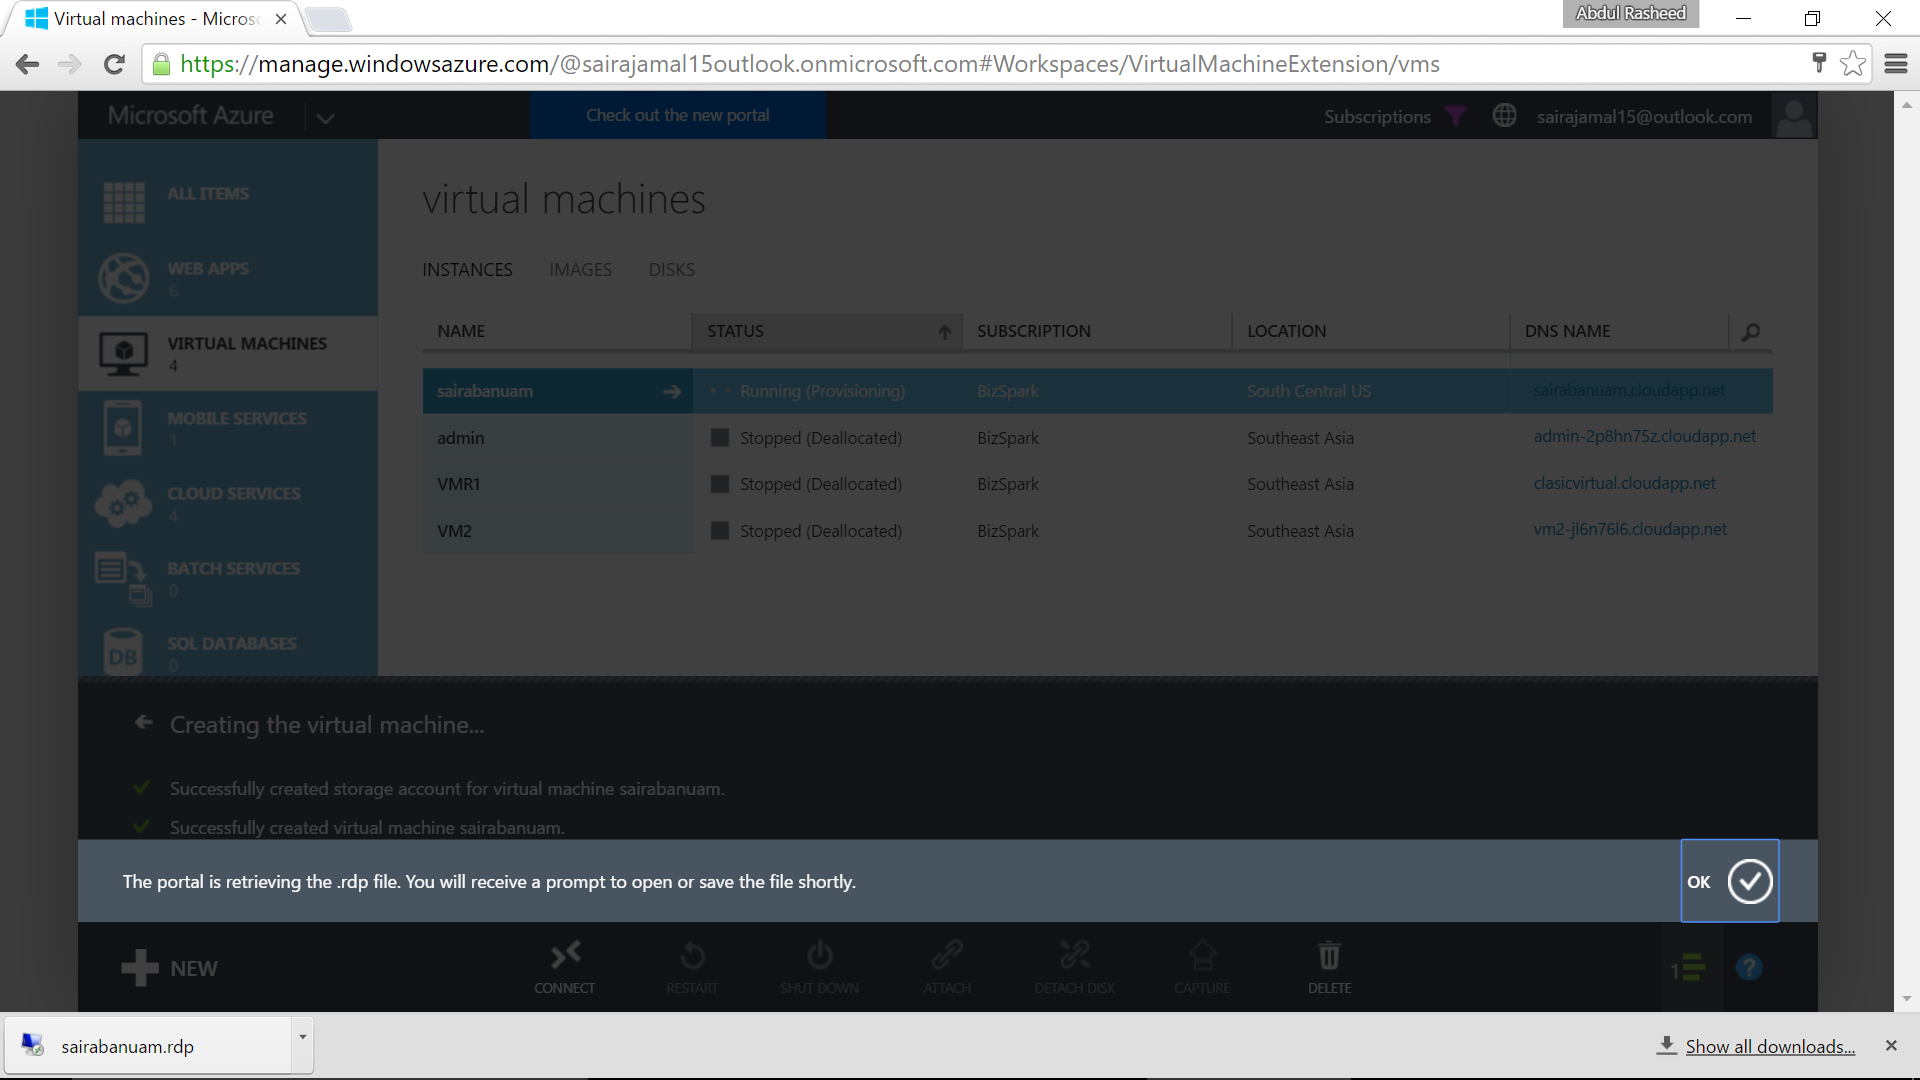Switch to the Disks tab
This screenshot has height=1080, width=1920.
click(x=671, y=270)
